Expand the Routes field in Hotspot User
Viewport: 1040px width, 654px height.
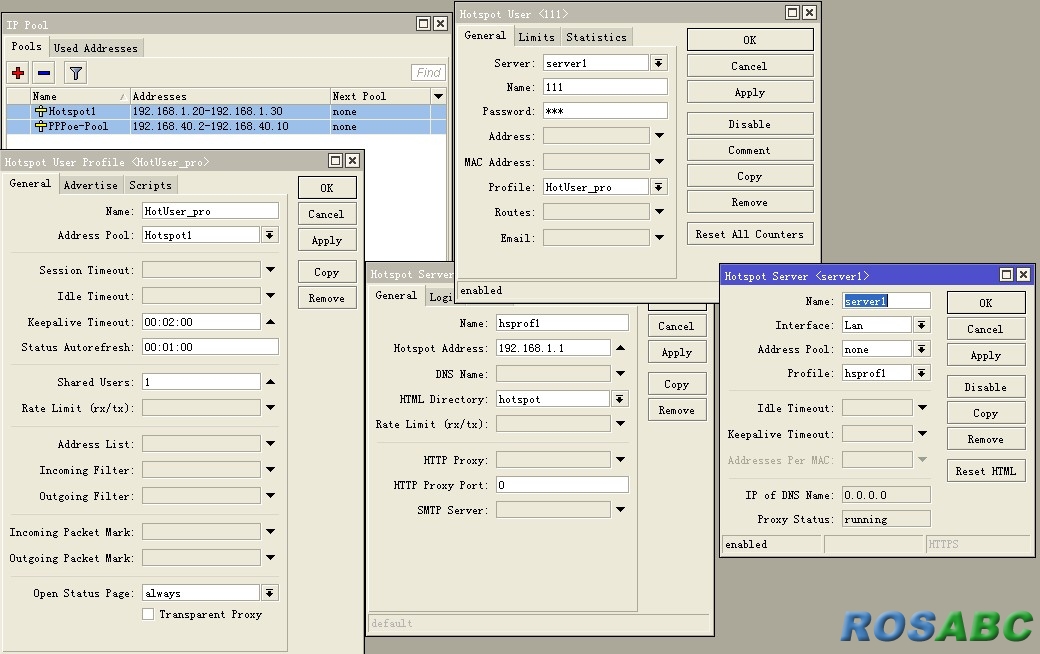pyautogui.click(x=659, y=212)
